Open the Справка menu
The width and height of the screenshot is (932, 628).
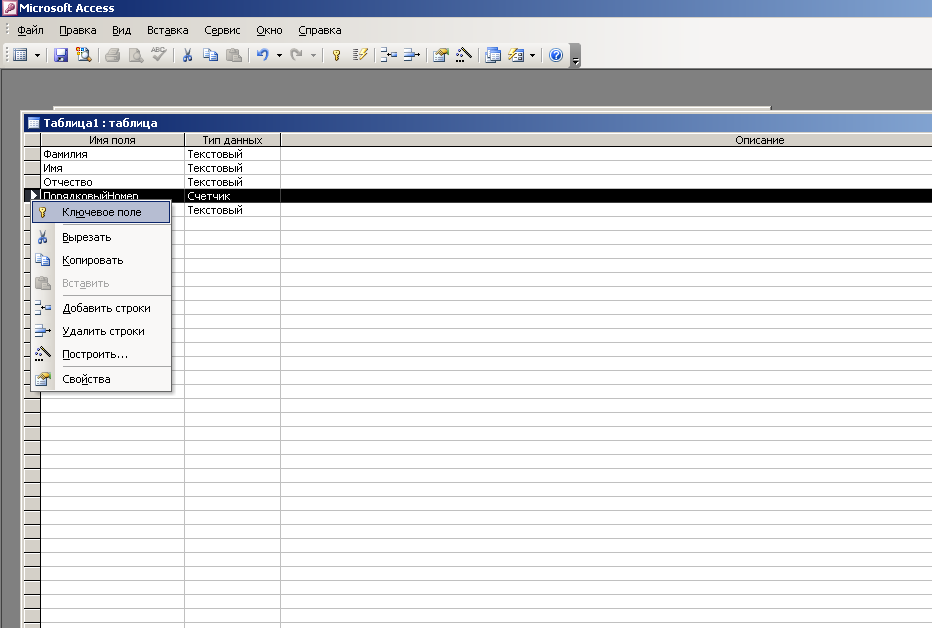320,30
